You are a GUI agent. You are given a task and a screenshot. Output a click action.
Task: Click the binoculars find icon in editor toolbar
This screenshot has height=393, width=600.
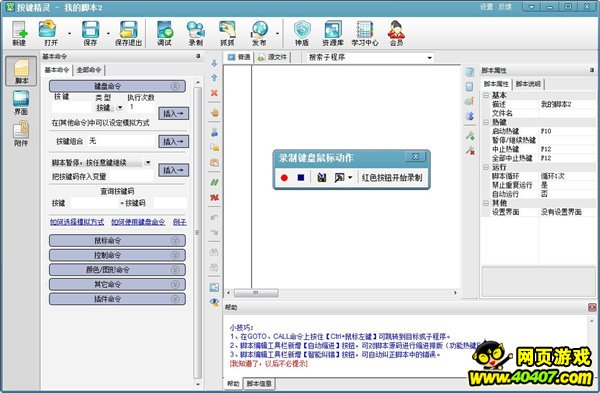pos(214,252)
